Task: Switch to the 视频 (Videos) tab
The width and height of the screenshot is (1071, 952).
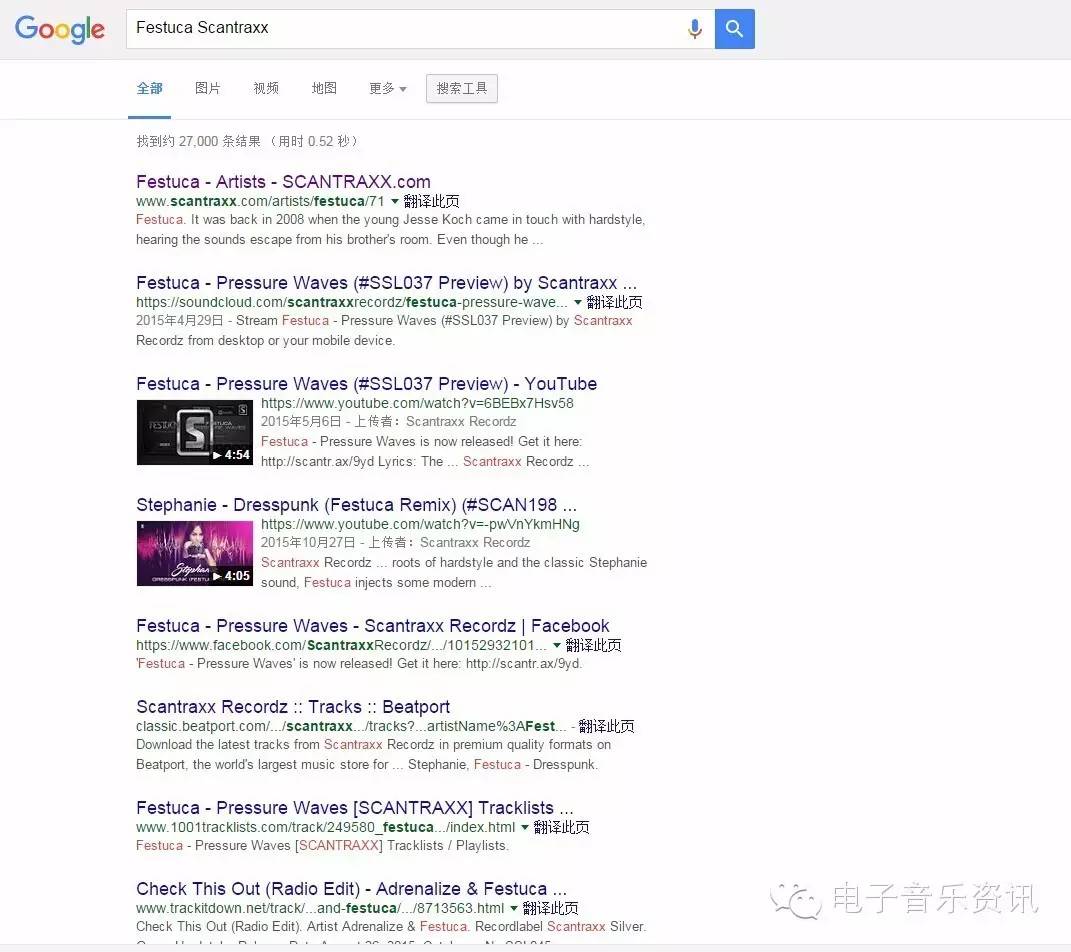Action: pos(266,88)
